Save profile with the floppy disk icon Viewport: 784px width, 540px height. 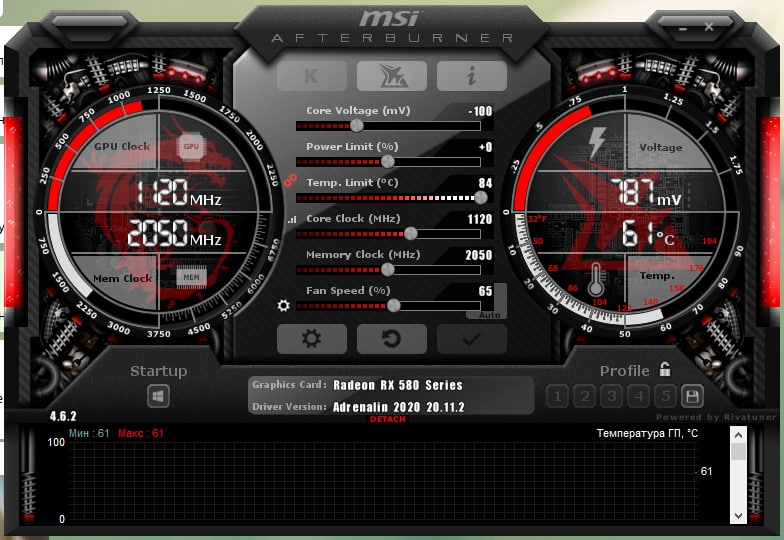coord(692,396)
